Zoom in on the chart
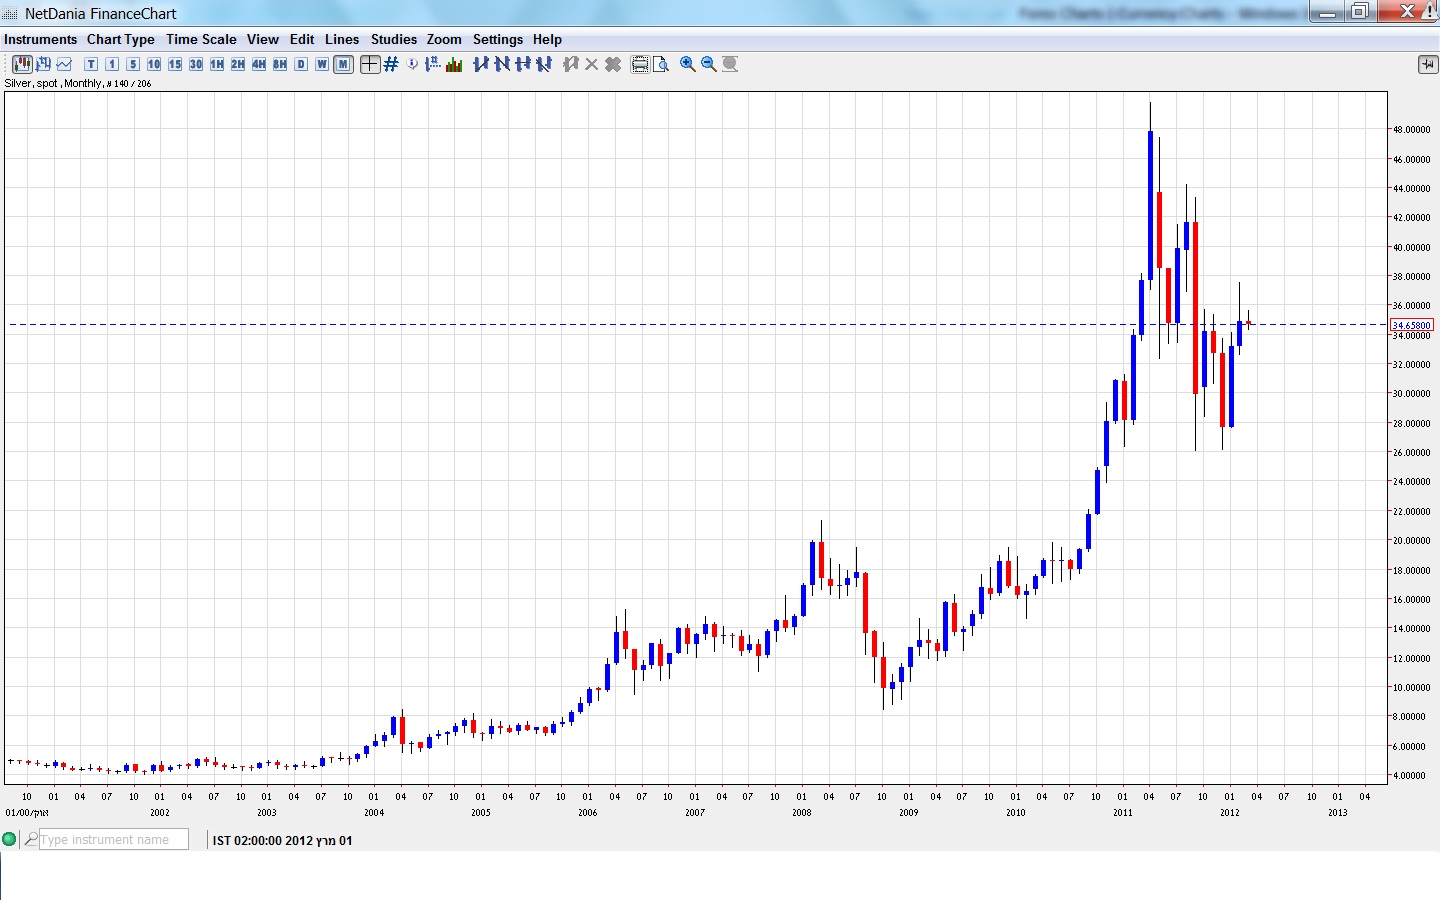Image resolution: width=1440 pixels, height=900 pixels. [688, 64]
